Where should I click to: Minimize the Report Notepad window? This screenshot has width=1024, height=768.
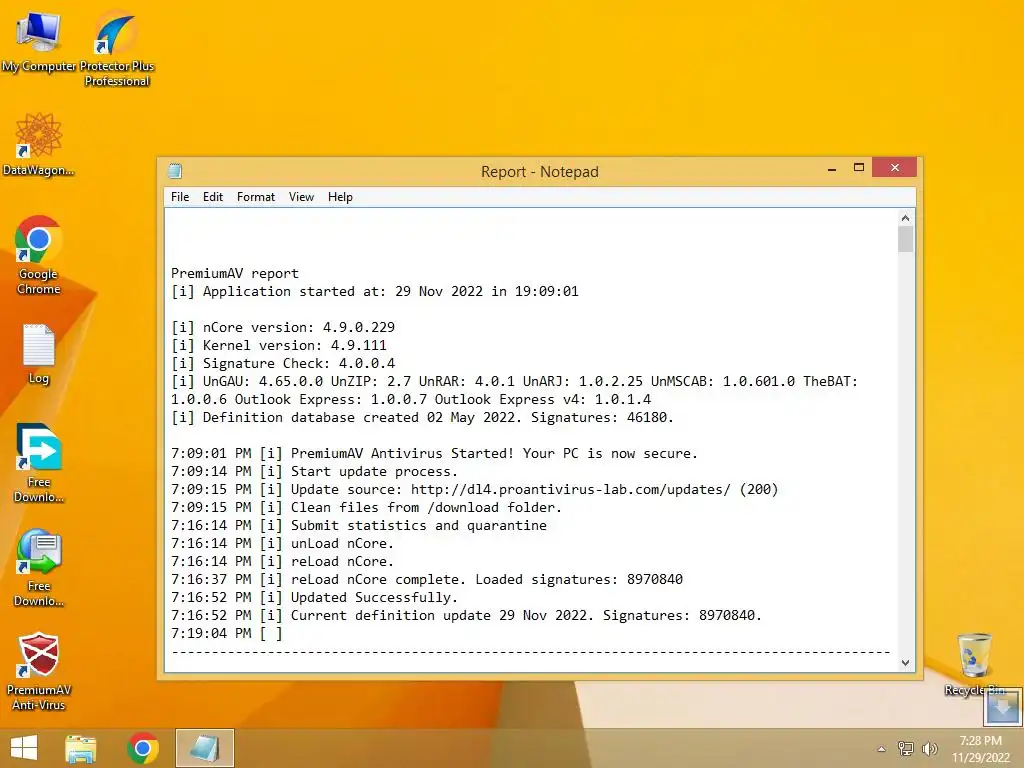832,169
